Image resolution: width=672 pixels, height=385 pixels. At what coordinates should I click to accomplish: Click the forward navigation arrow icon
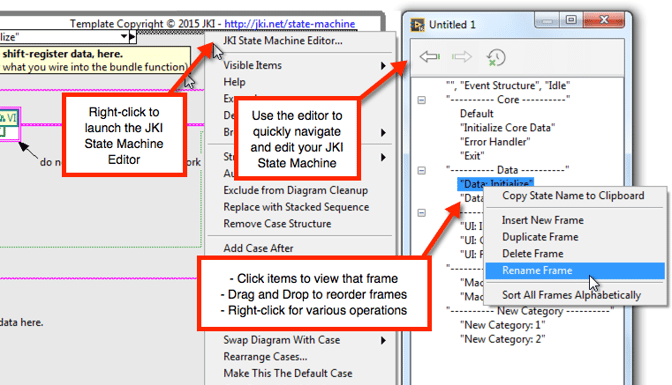pos(462,57)
